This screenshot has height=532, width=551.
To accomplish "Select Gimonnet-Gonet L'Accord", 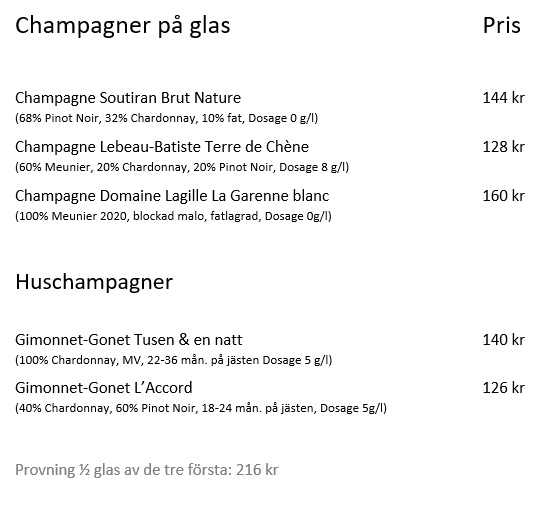I will click(x=104, y=388).
